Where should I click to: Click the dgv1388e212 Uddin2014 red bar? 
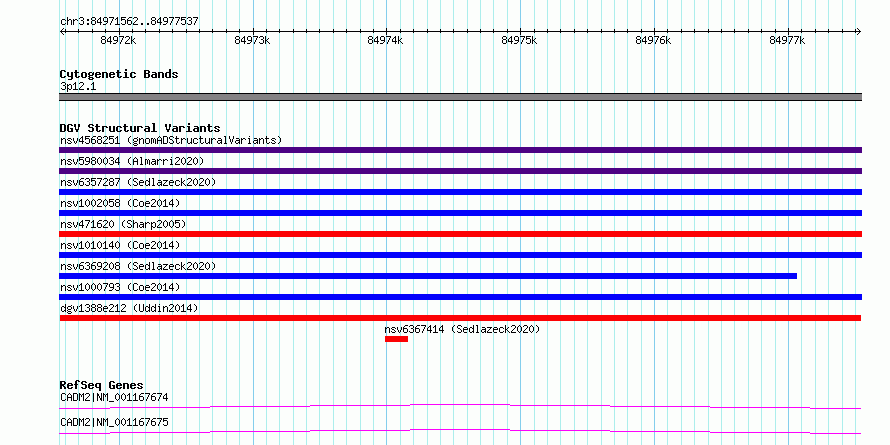[460, 318]
